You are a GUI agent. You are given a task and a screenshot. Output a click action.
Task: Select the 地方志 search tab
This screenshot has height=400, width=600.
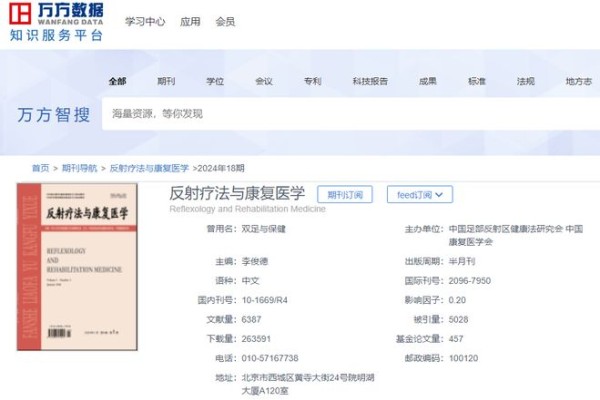pyautogui.click(x=579, y=81)
